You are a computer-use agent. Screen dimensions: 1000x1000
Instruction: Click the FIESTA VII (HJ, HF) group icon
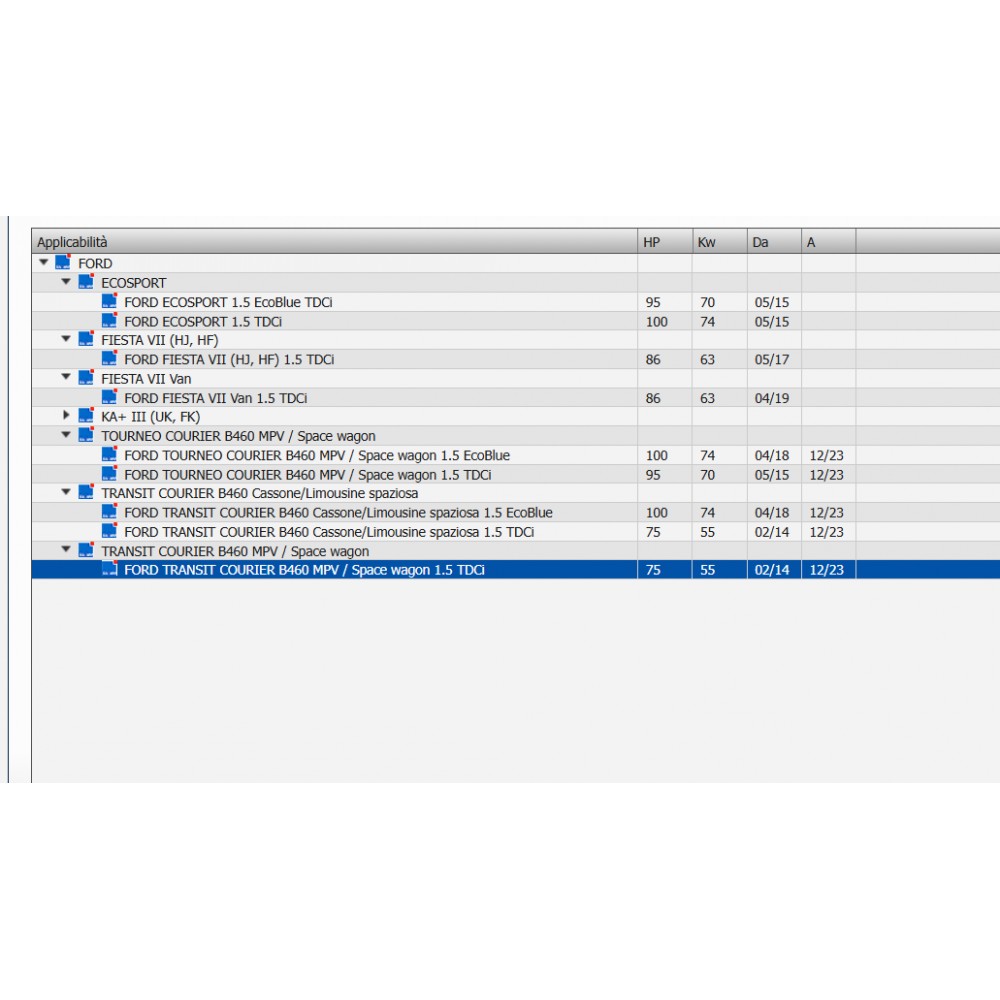coord(86,340)
